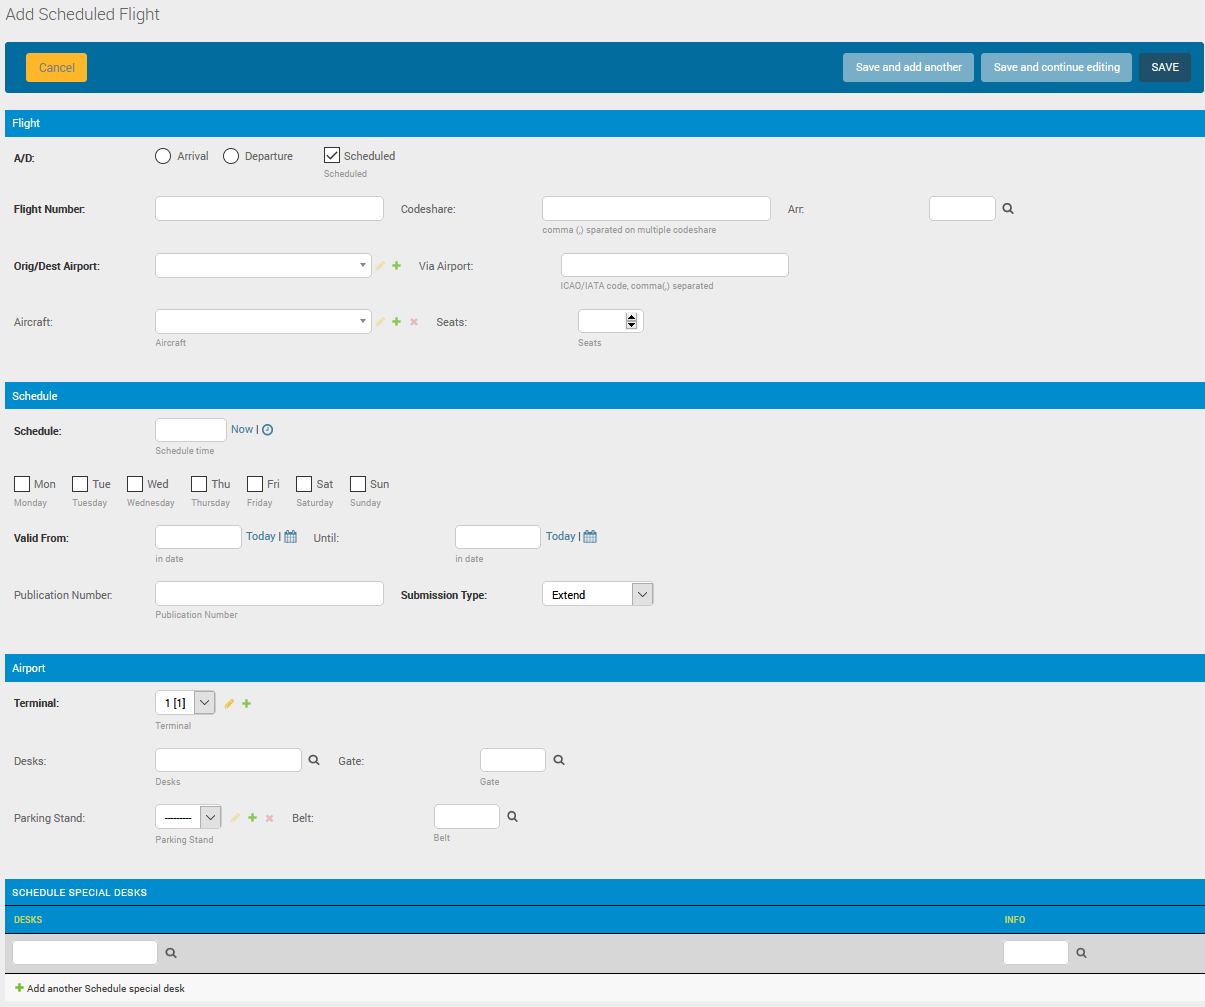Select the Arrival radio button
1205x1007 pixels.
click(x=163, y=156)
